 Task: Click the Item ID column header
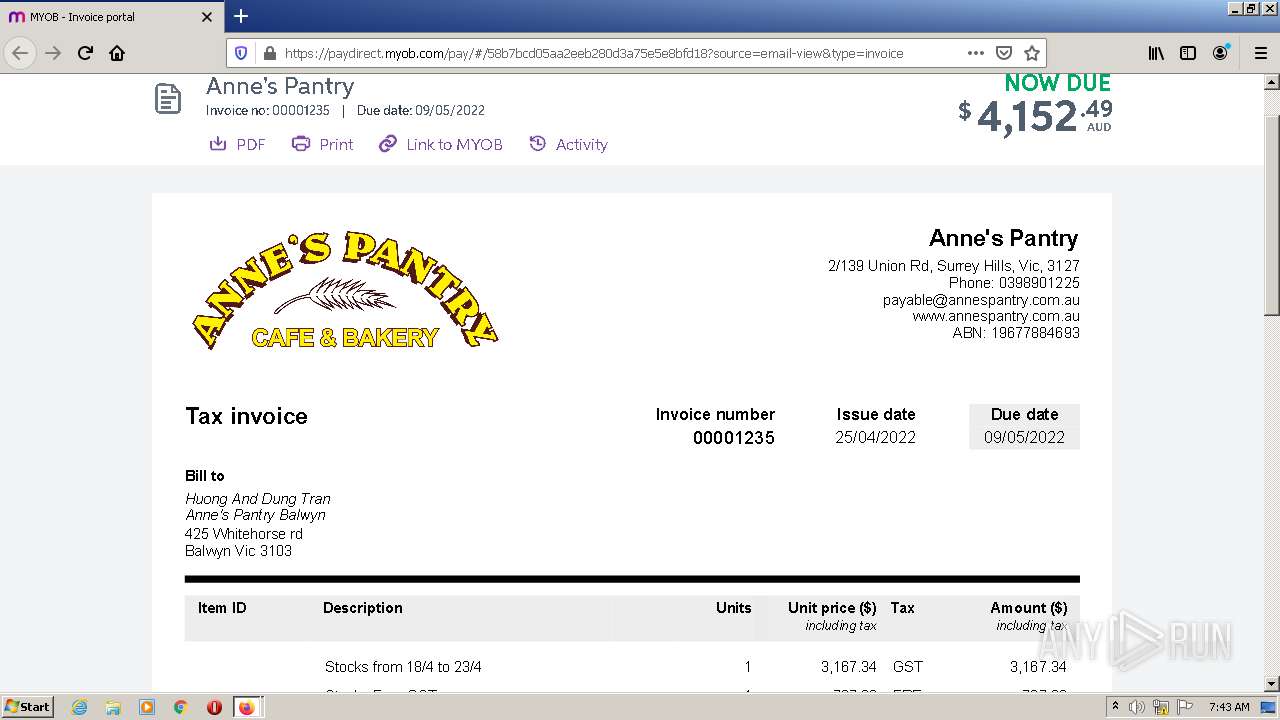pyautogui.click(x=222, y=608)
